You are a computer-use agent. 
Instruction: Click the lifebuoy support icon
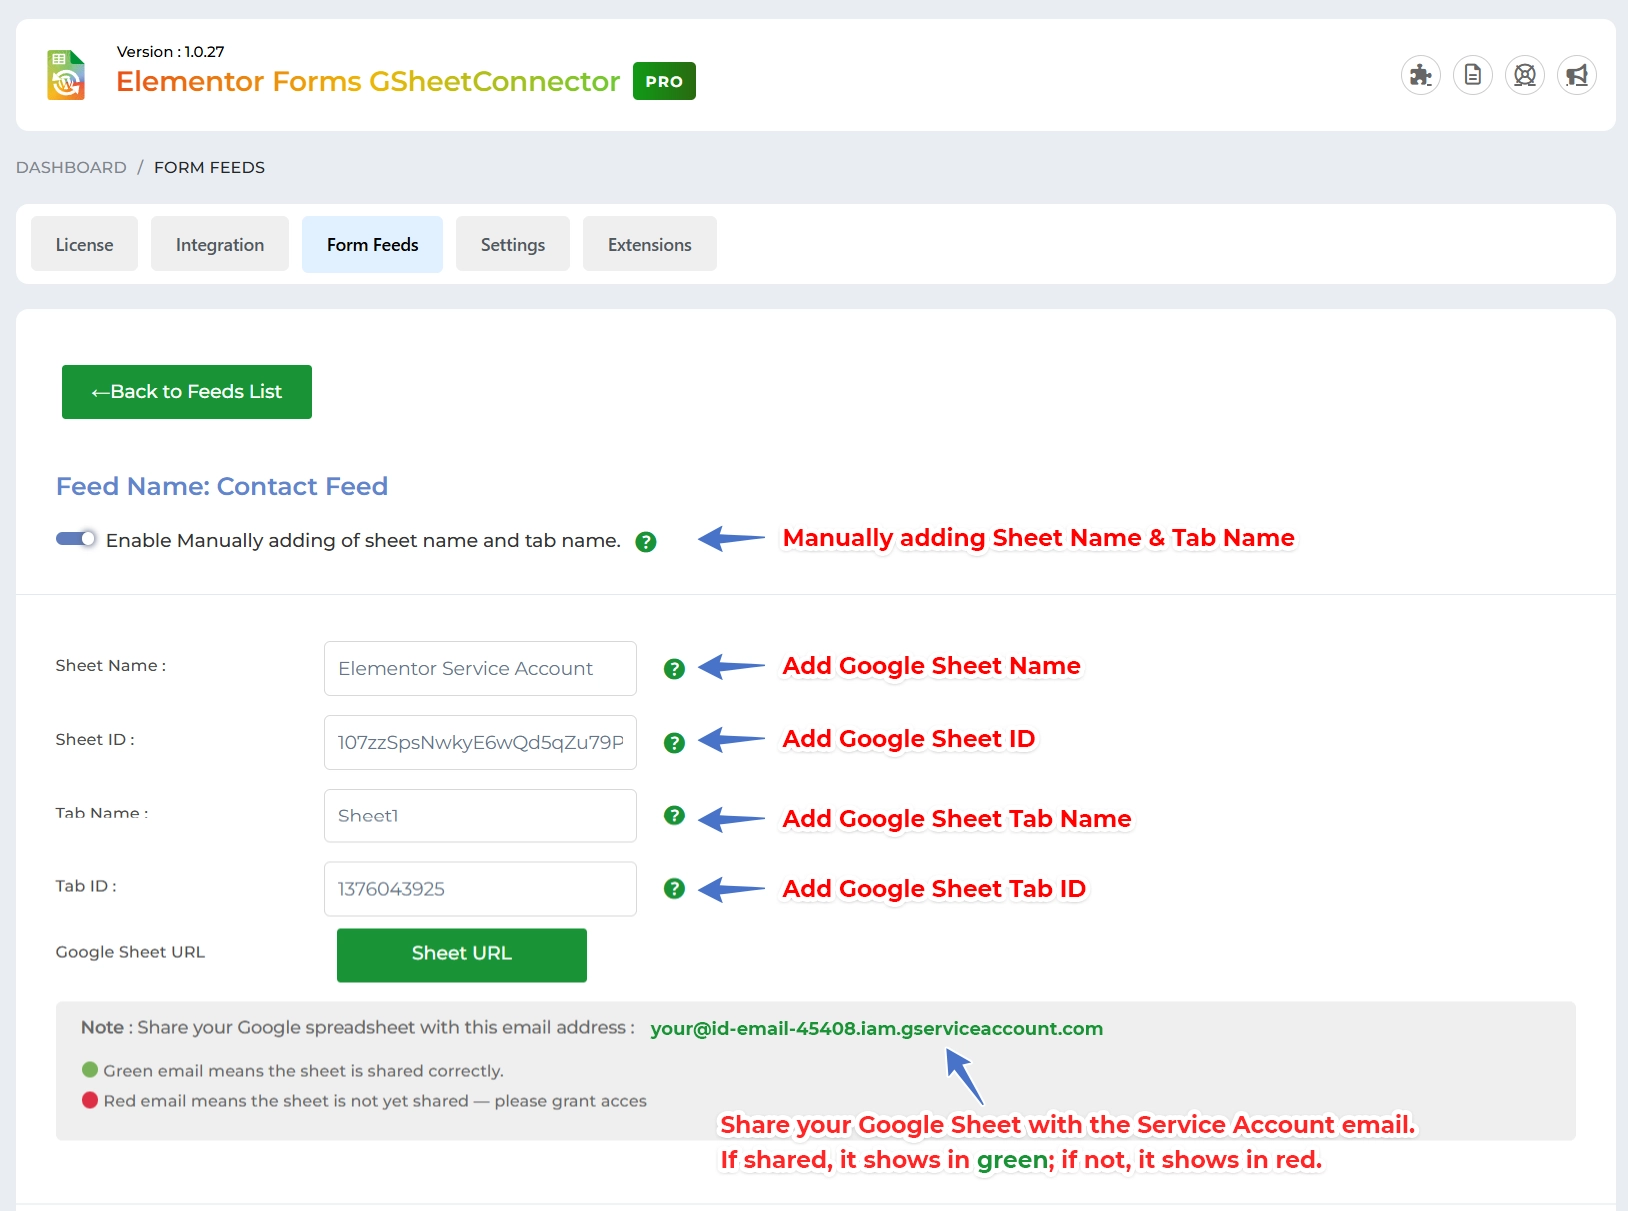pyautogui.click(x=1524, y=75)
